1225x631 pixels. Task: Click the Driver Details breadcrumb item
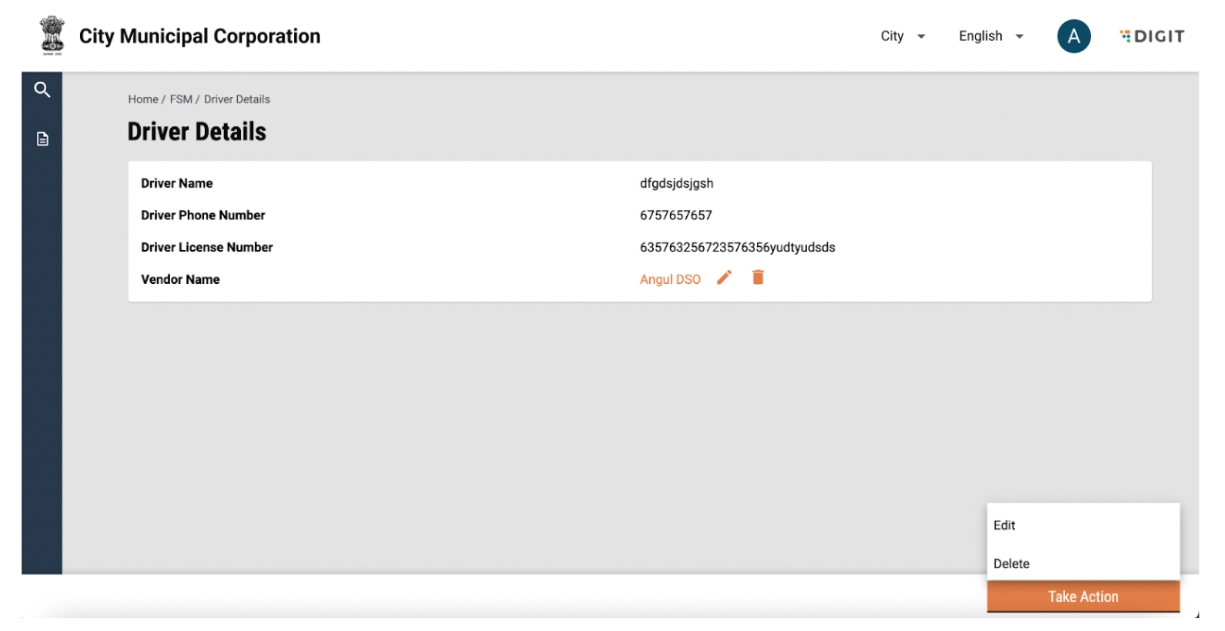point(237,99)
